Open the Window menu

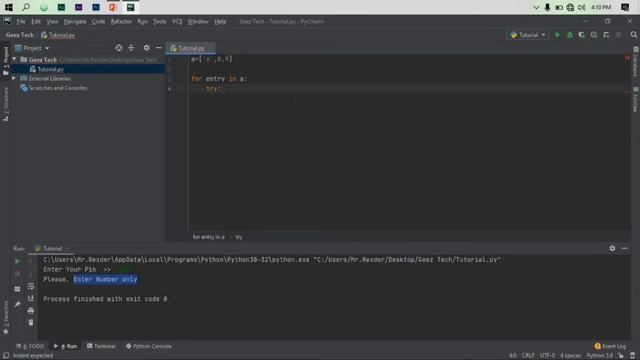pyautogui.click(x=198, y=22)
